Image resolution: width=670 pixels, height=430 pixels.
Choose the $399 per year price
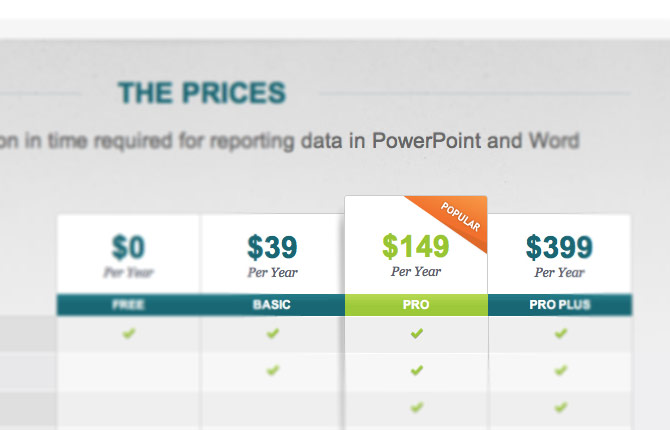pos(559,256)
